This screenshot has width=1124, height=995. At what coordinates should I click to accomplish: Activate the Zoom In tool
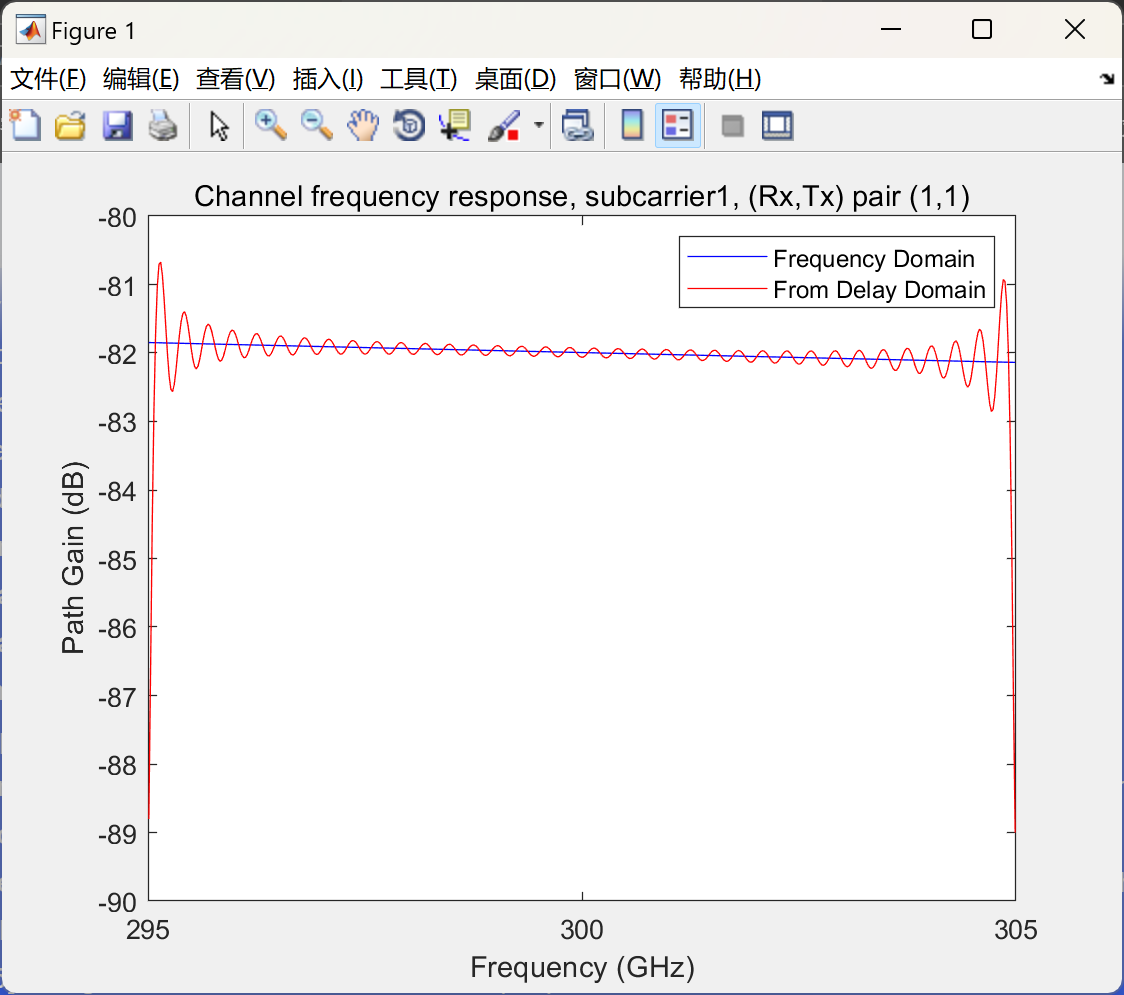(270, 125)
